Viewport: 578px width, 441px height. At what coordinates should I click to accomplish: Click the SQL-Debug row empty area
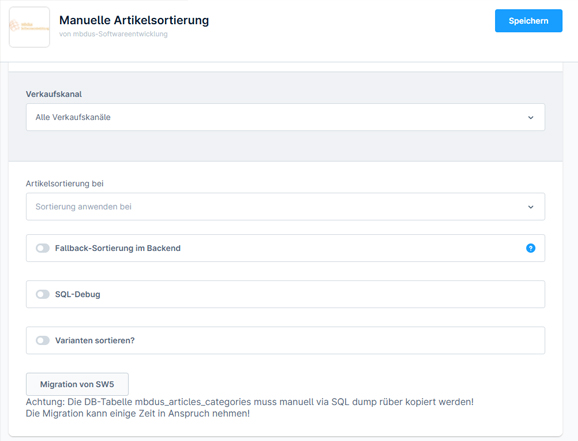pyautogui.click(x=321, y=294)
